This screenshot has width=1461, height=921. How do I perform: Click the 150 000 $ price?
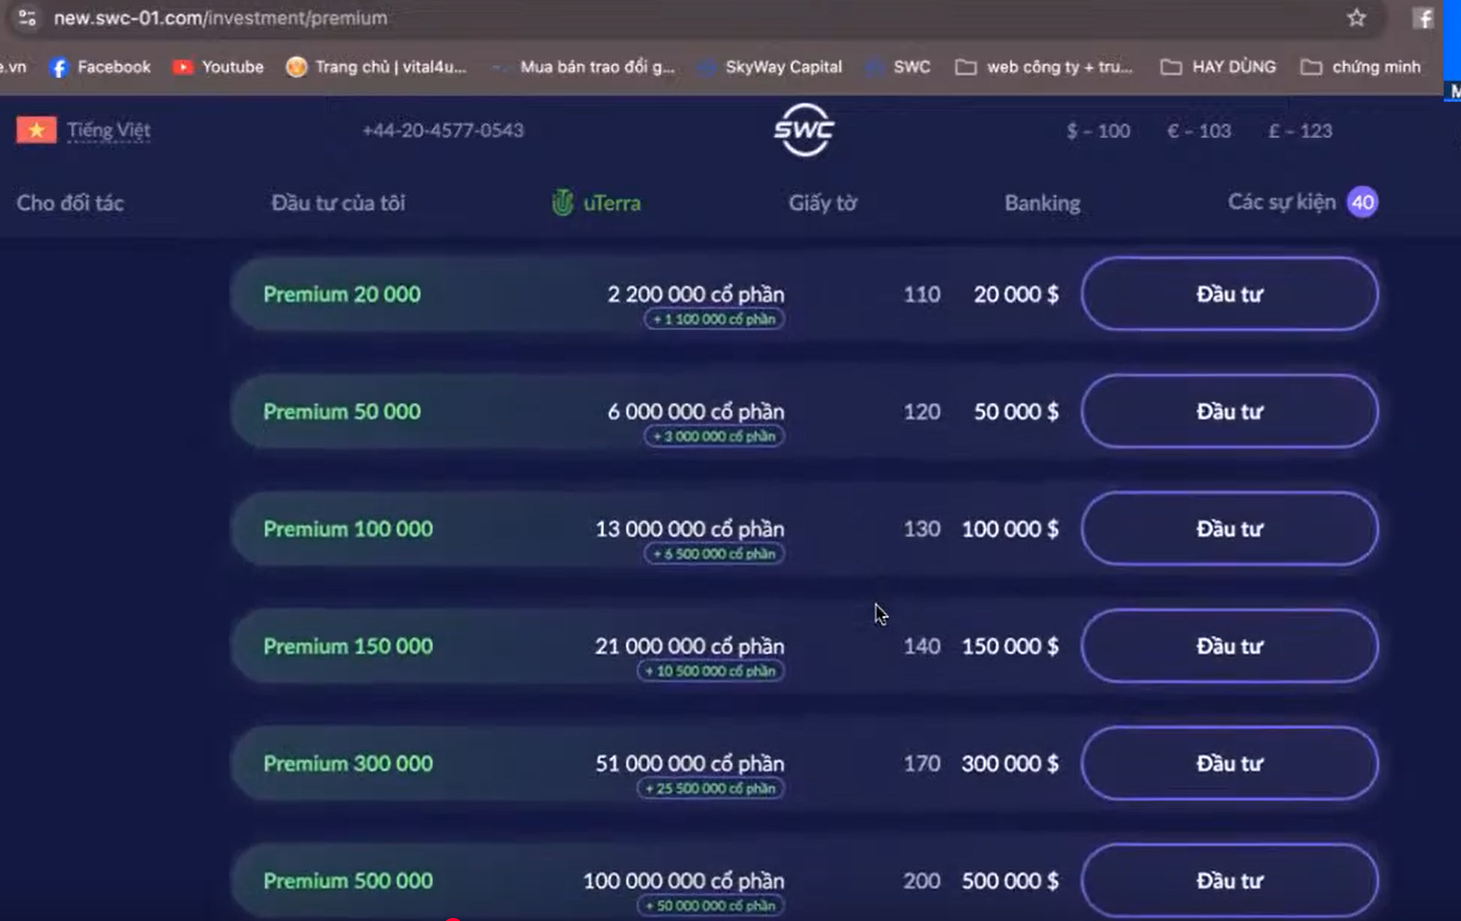point(1010,646)
